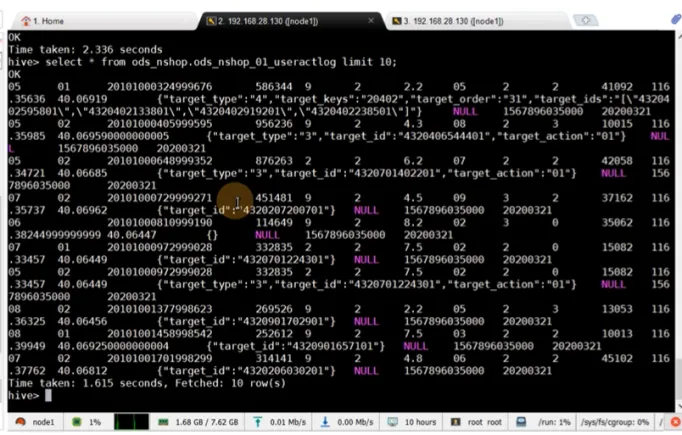Click the value 252612

pos(274,334)
